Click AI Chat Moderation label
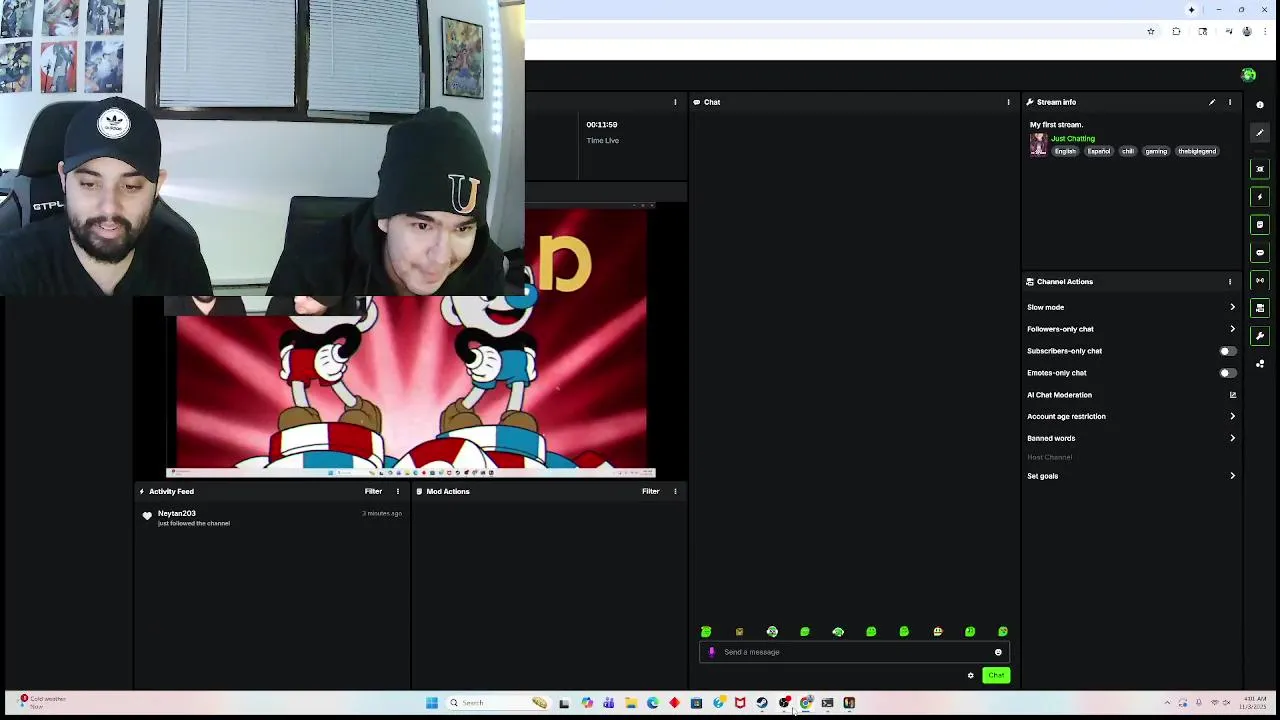The height and width of the screenshot is (720, 1280). 1059,395
